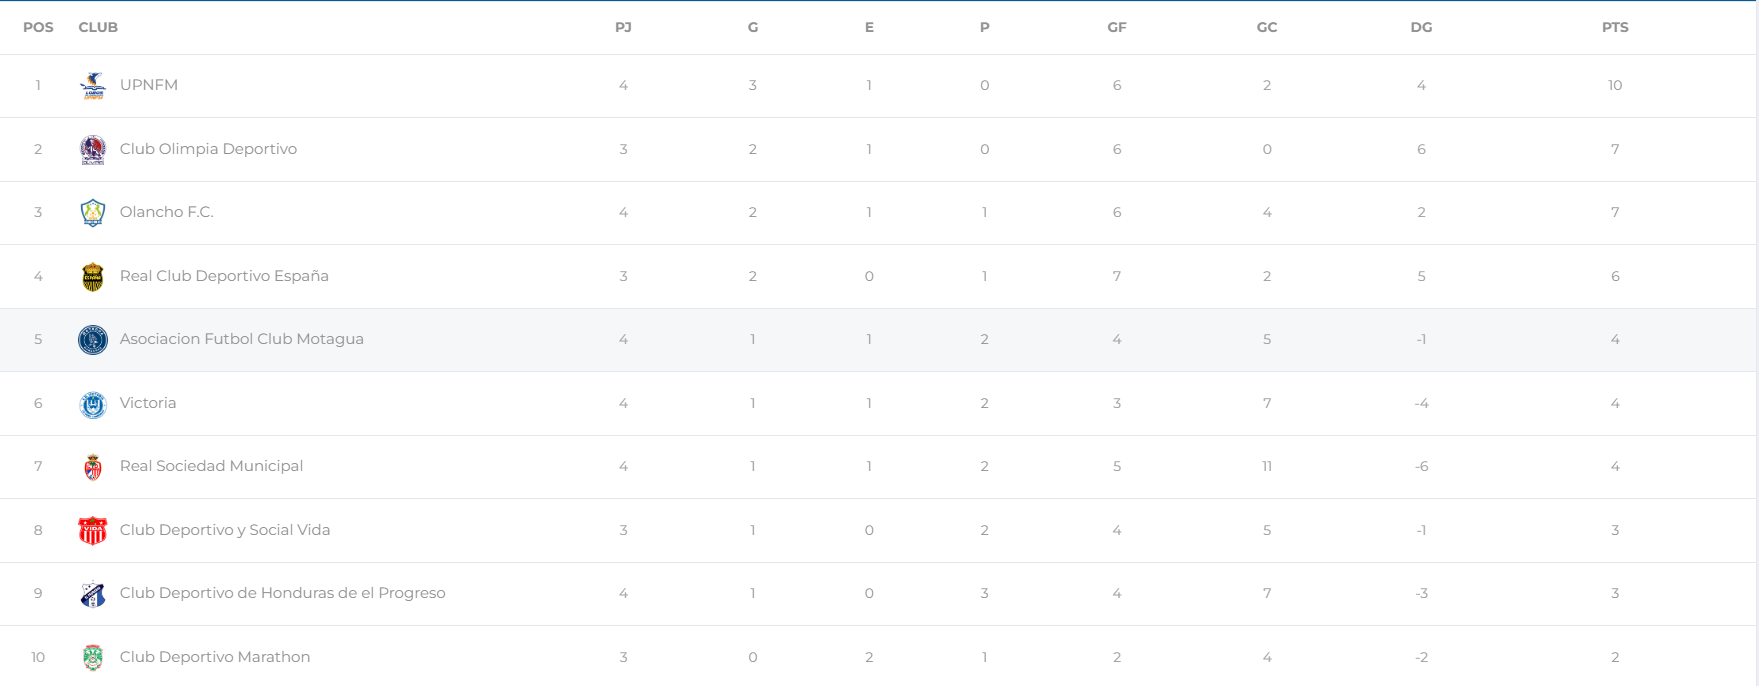Image resolution: width=1759 pixels, height=686 pixels.
Task: Click the Asociacion Futbol Club Motagua name
Action: click(242, 339)
